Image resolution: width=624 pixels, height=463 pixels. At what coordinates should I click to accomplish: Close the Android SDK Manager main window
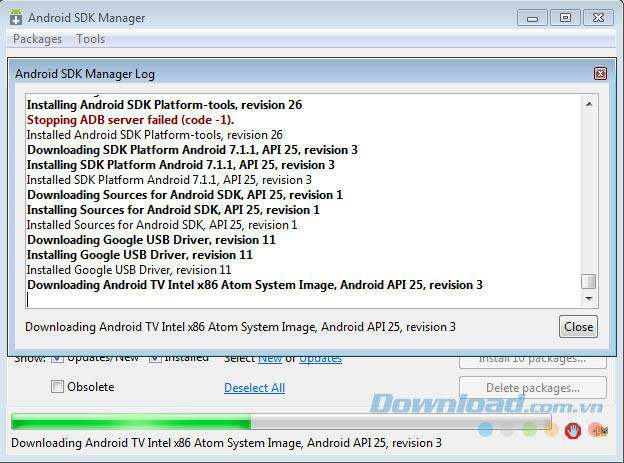598,18
